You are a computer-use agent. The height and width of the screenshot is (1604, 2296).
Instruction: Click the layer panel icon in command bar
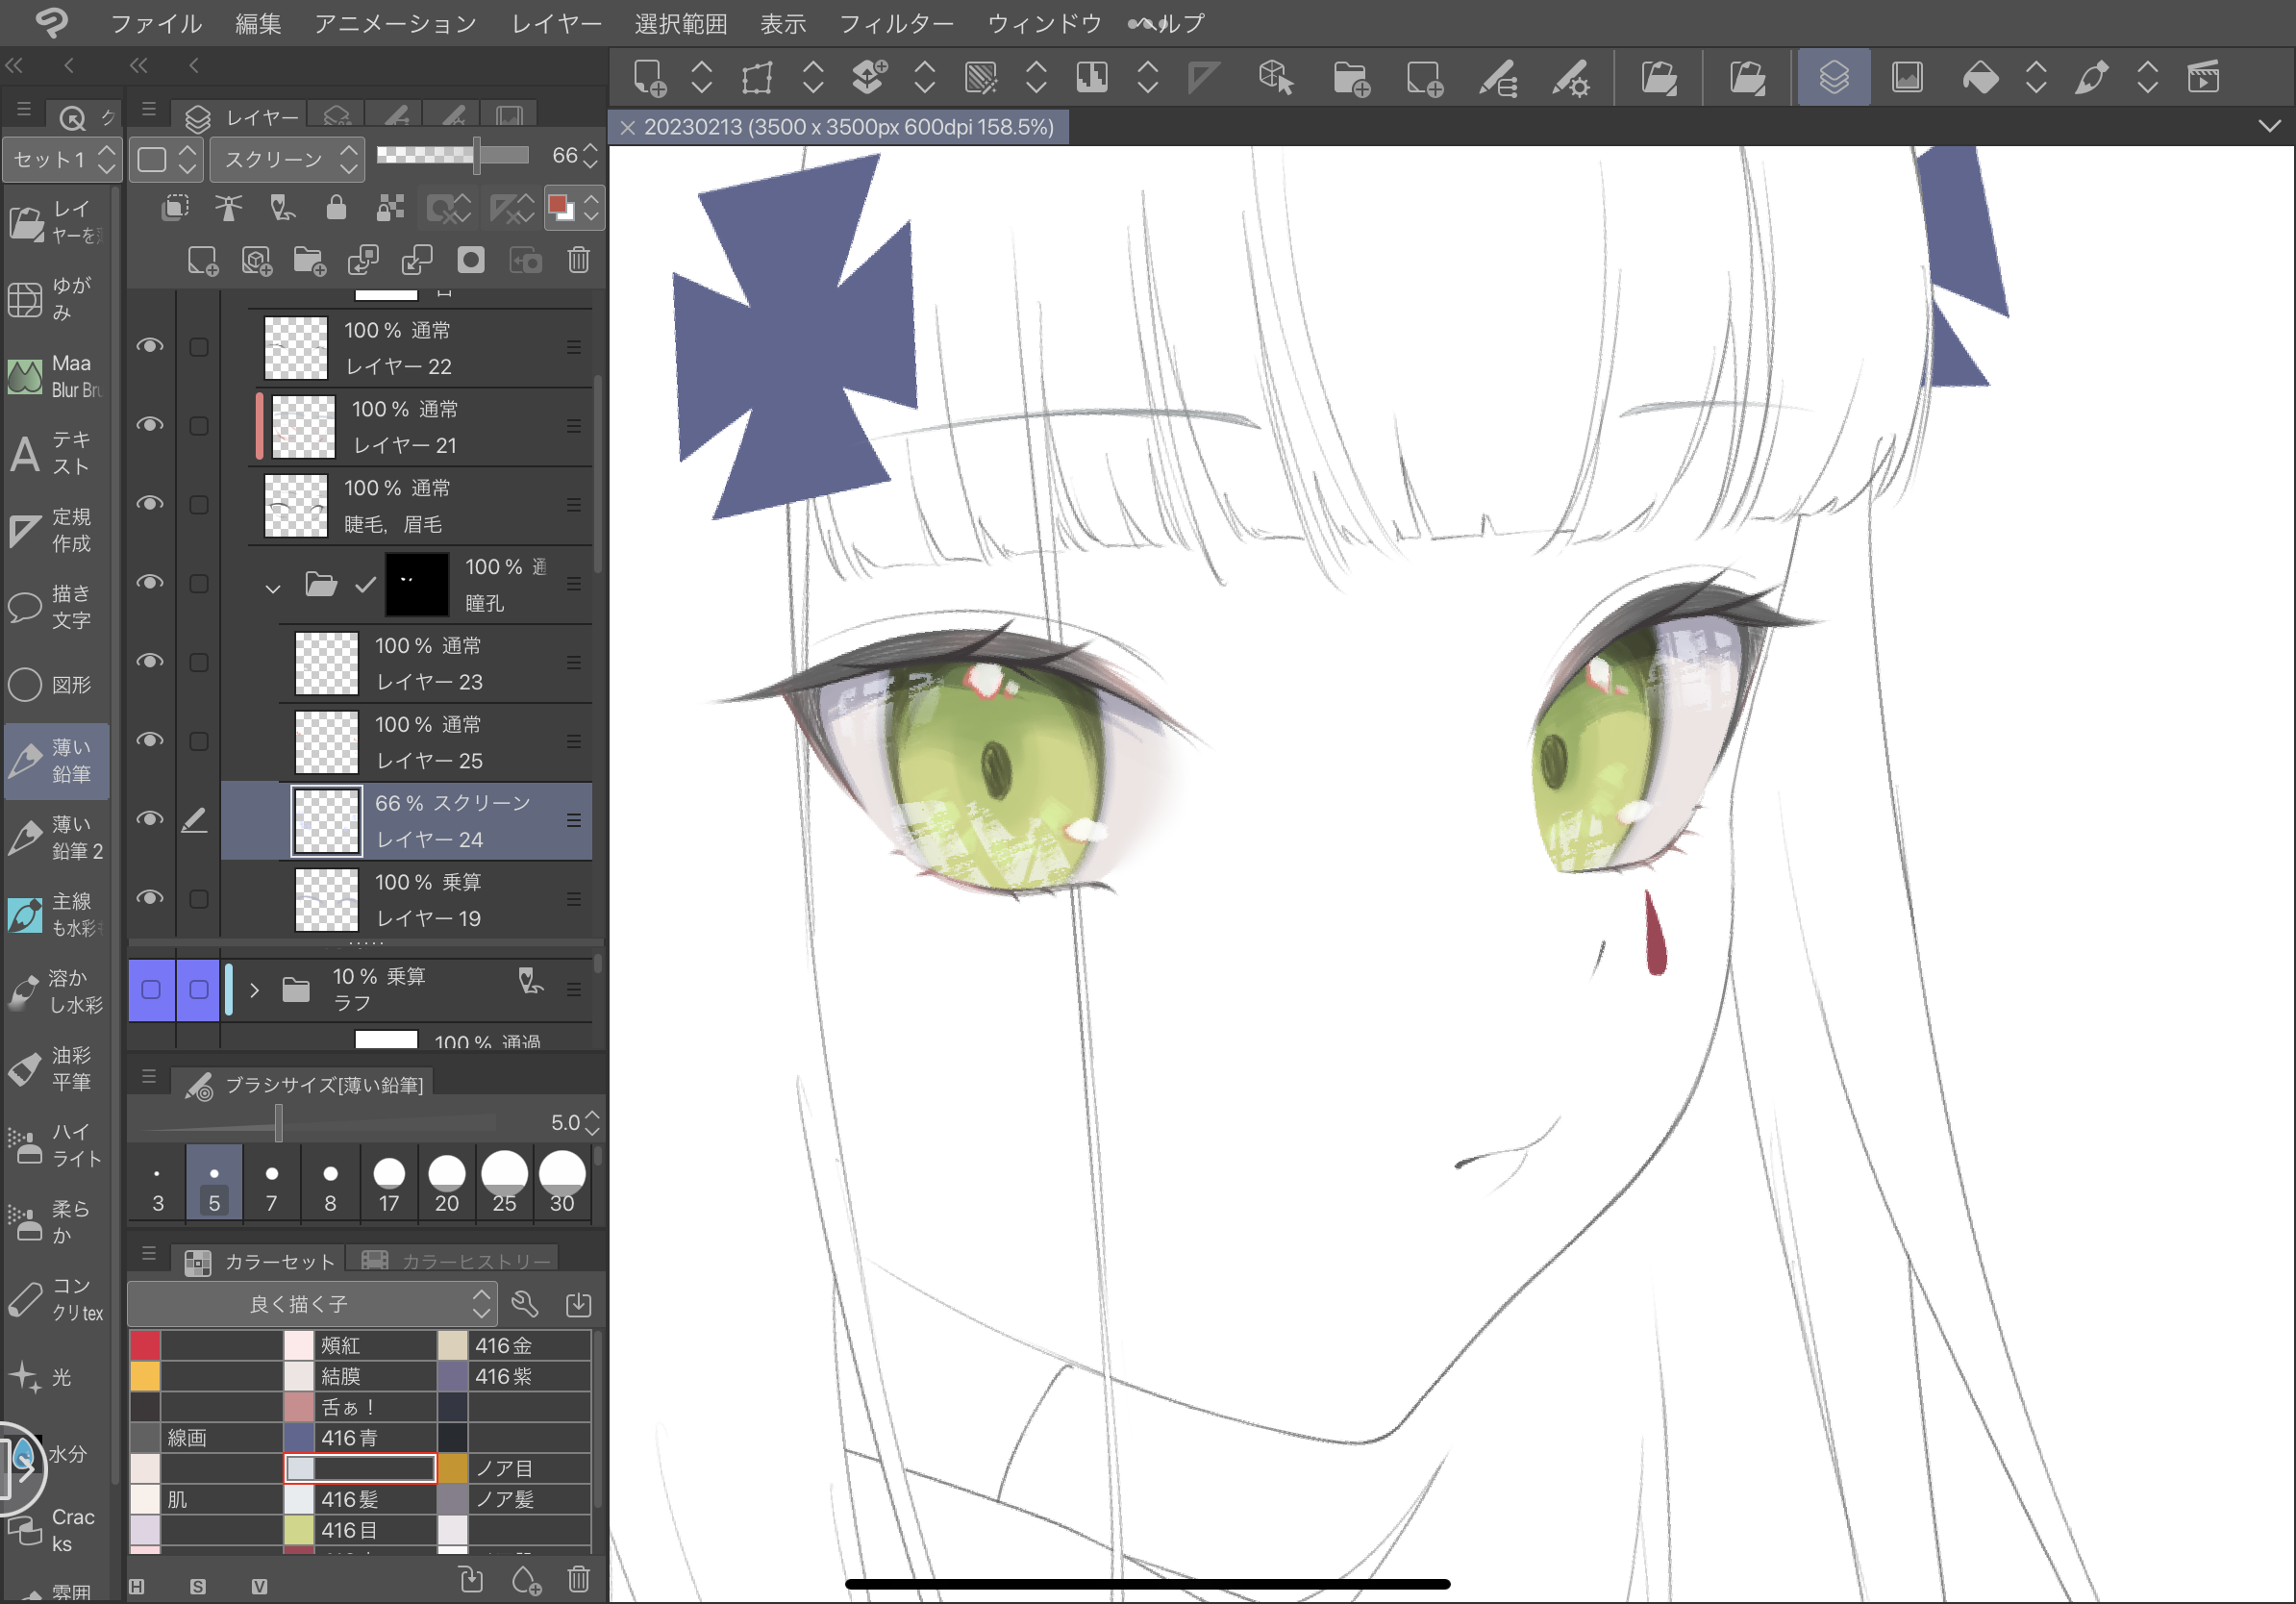(1833, 78)
